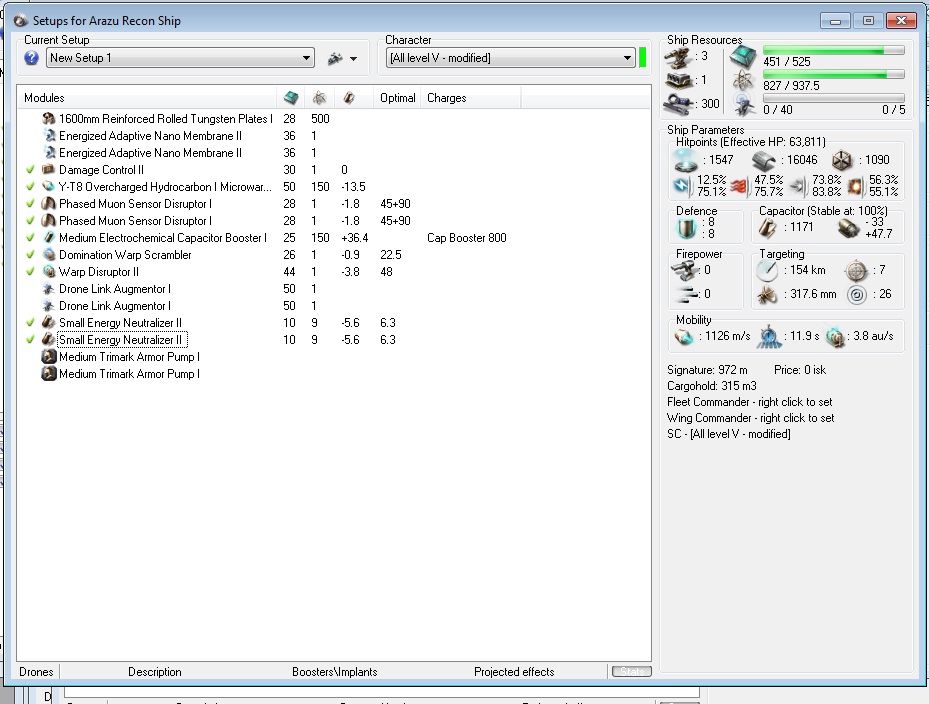Click the ship setup options icon
The height and width of the screenshot is (704, 929).
pyautogui.click(x=335, y=58)
